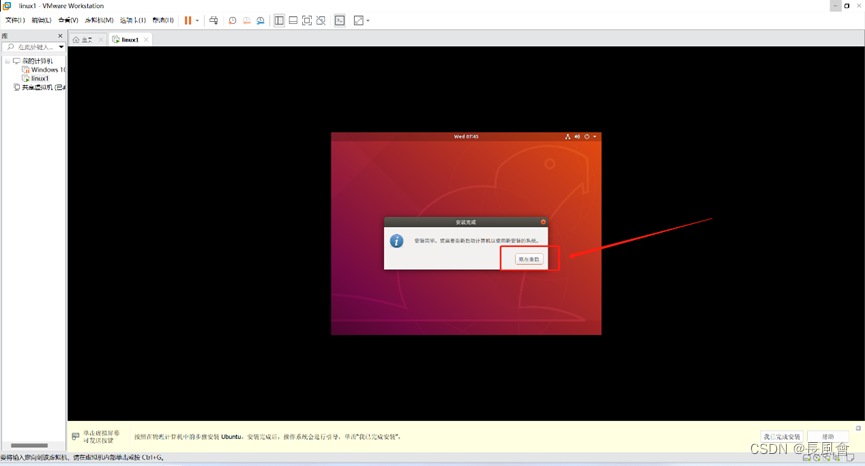Viewport: 865px width, 466px height.
Task: Open the Help menu
Action: point(163,20)
